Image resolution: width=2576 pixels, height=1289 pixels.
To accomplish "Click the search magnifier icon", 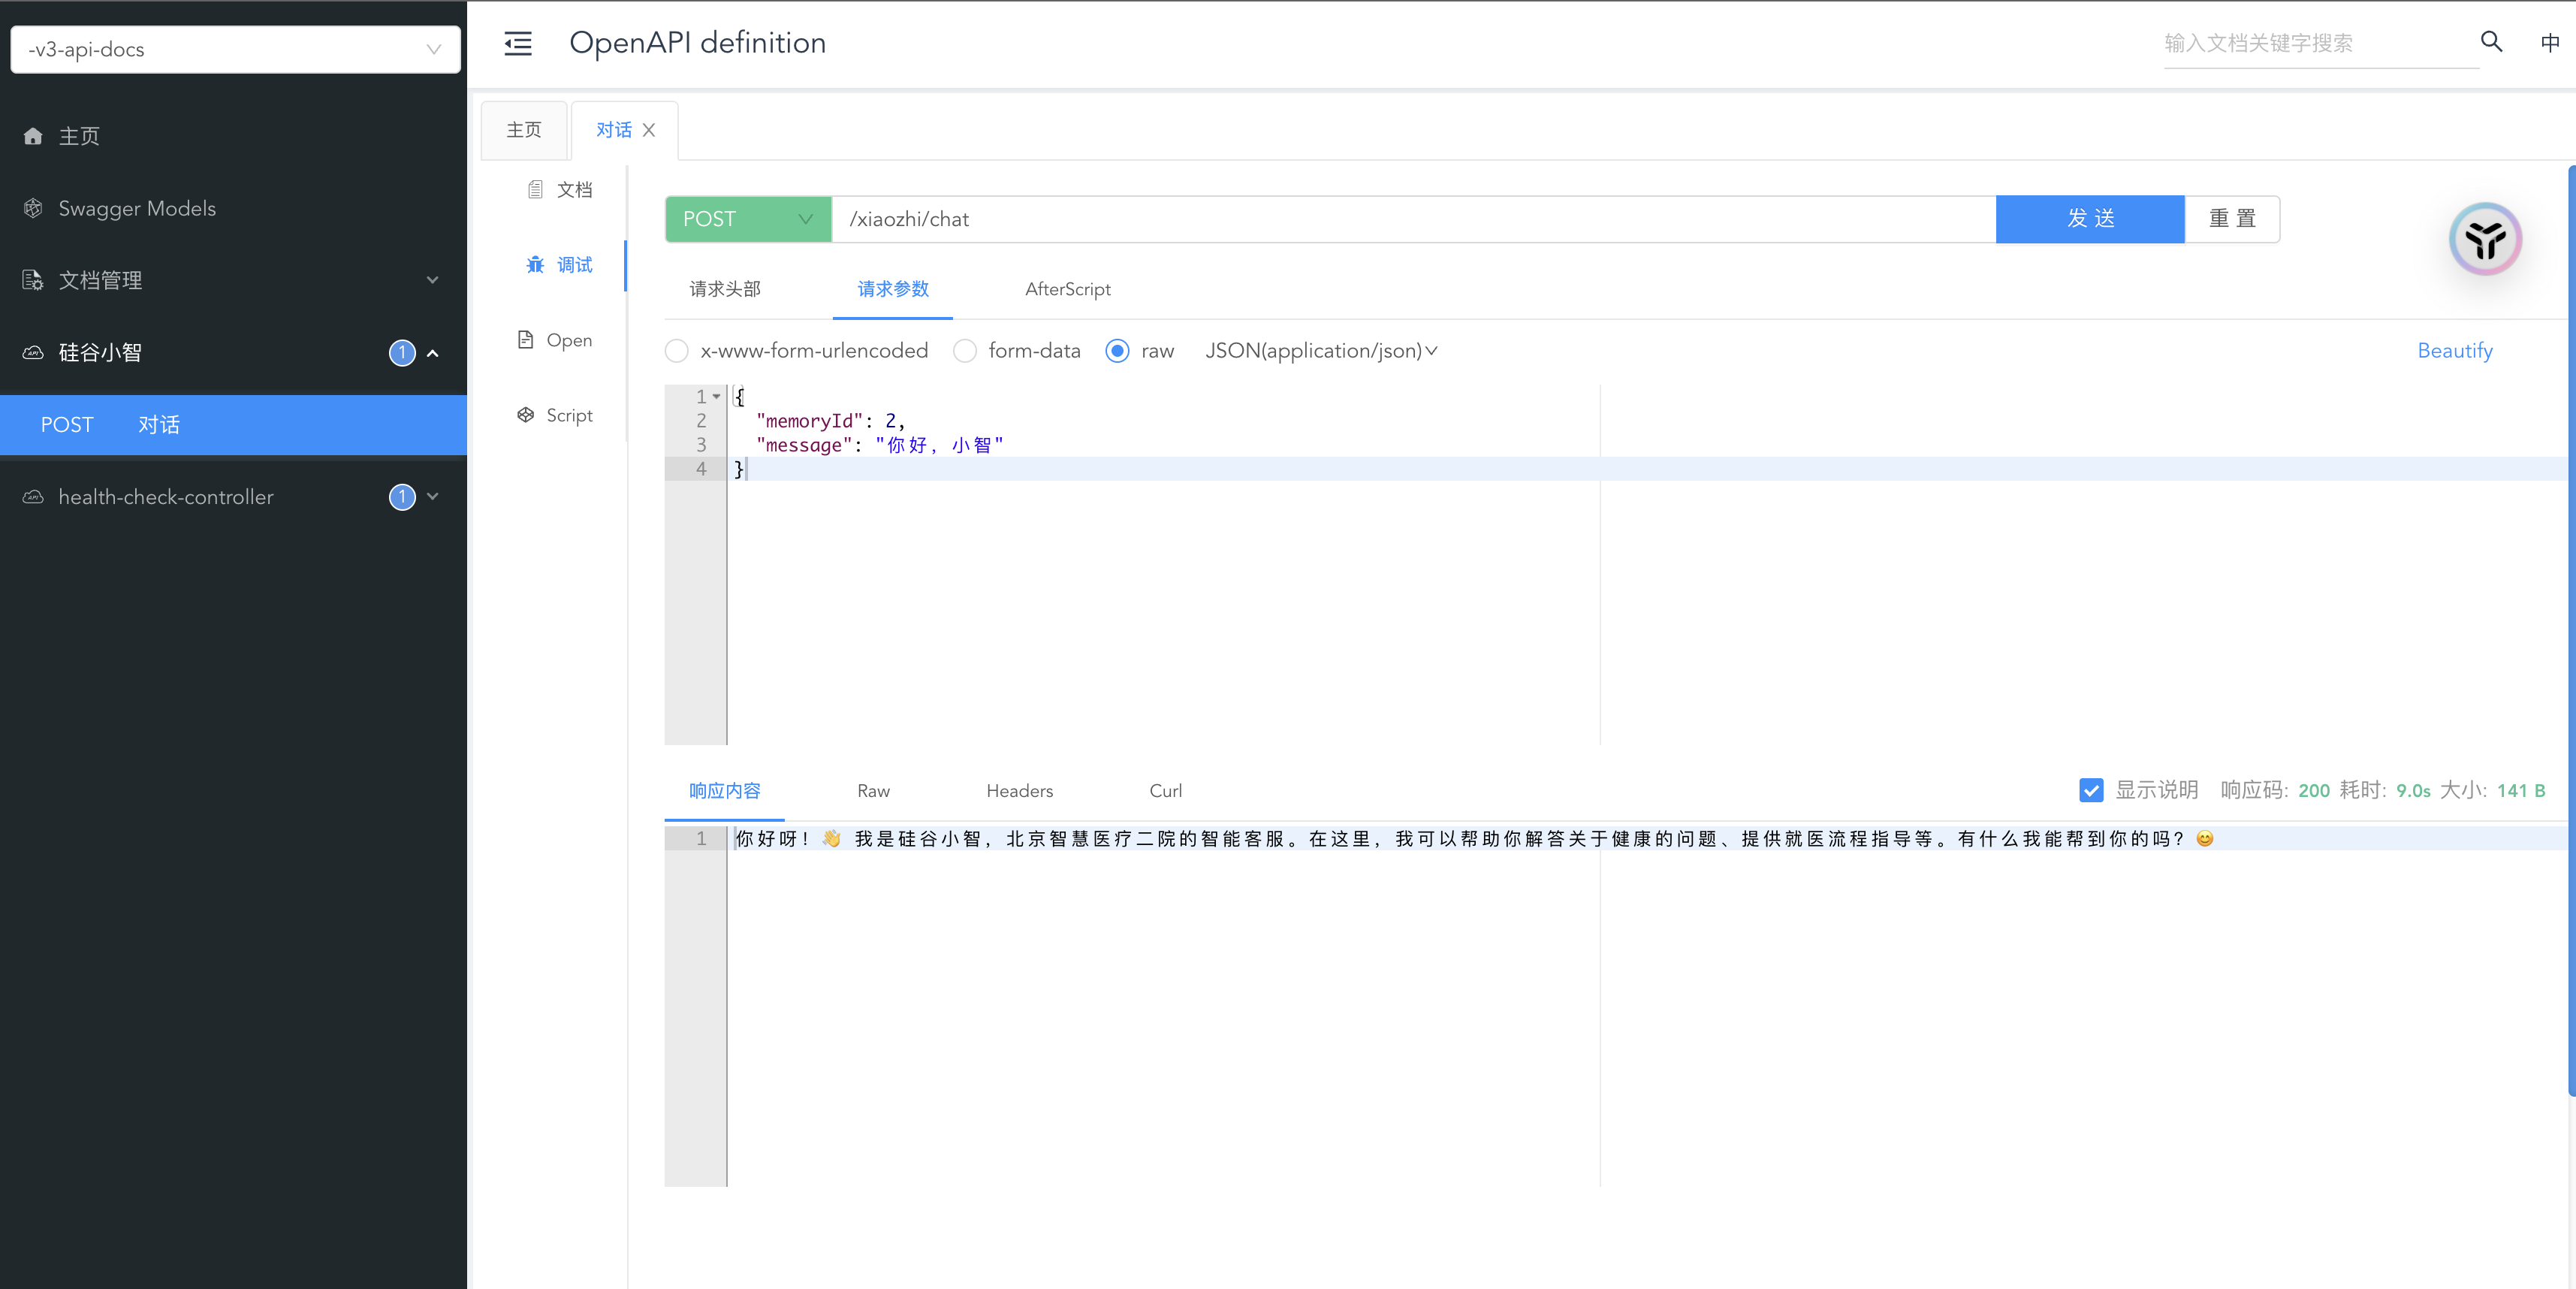I will (x=2490, y=42).
